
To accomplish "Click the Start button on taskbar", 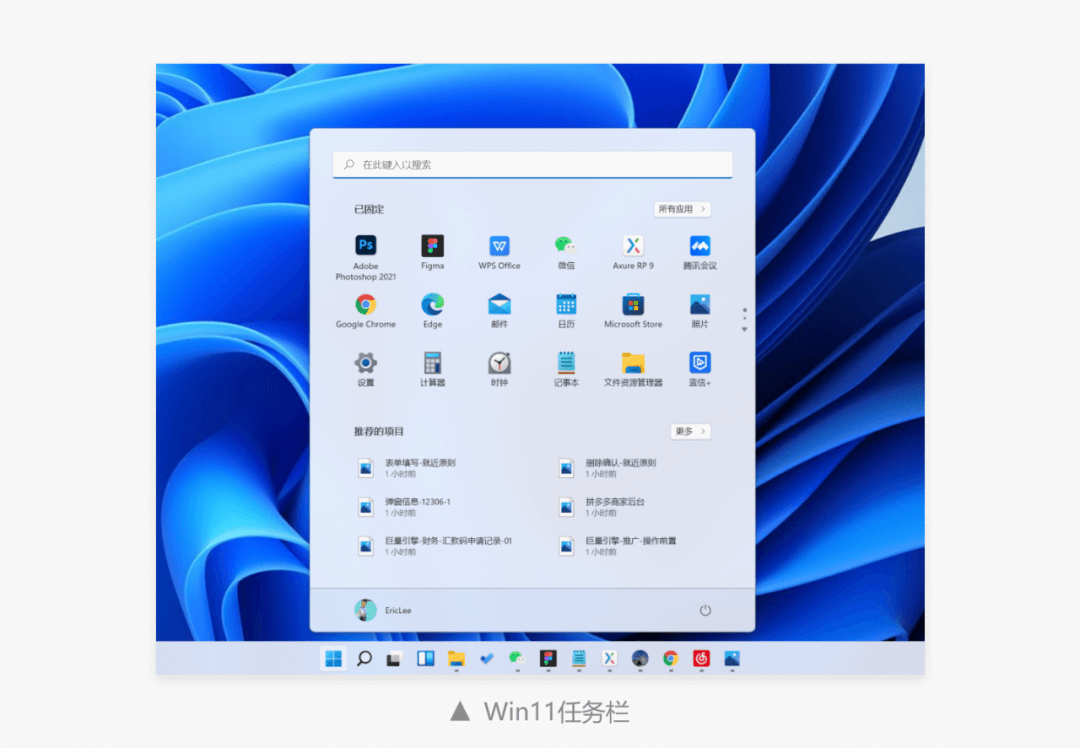I will (x=333, y=658).
